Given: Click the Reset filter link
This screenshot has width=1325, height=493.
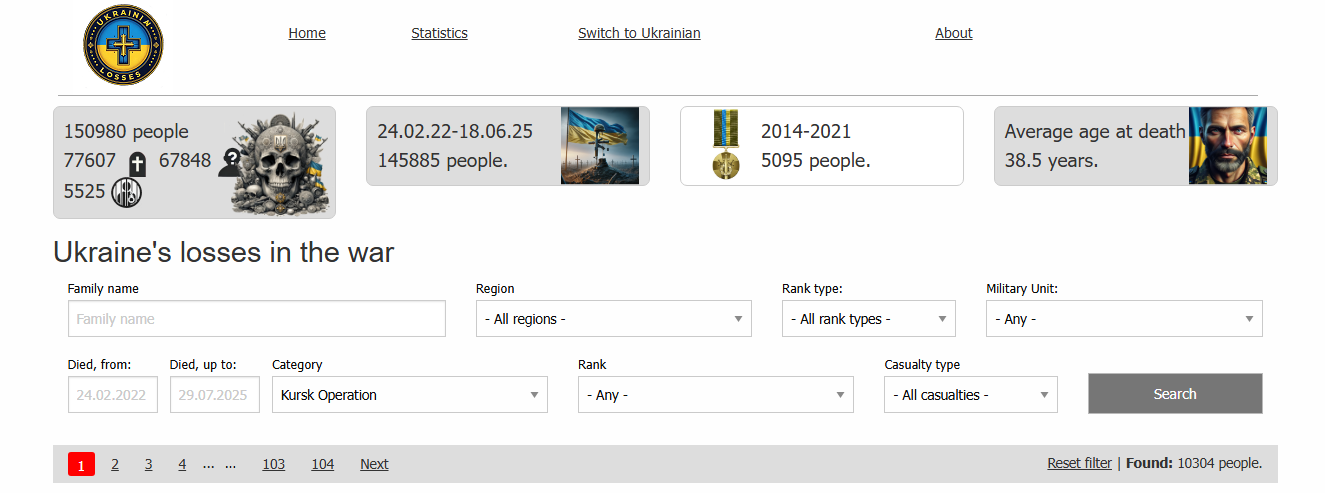Looking at the screenshot, I should pos(1079,463).
